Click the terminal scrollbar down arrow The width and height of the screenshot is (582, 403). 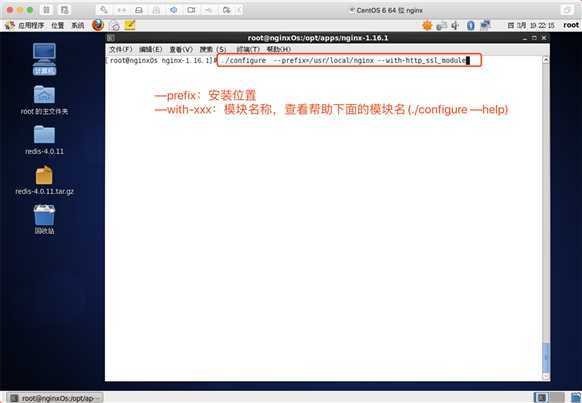coord(546,376)
